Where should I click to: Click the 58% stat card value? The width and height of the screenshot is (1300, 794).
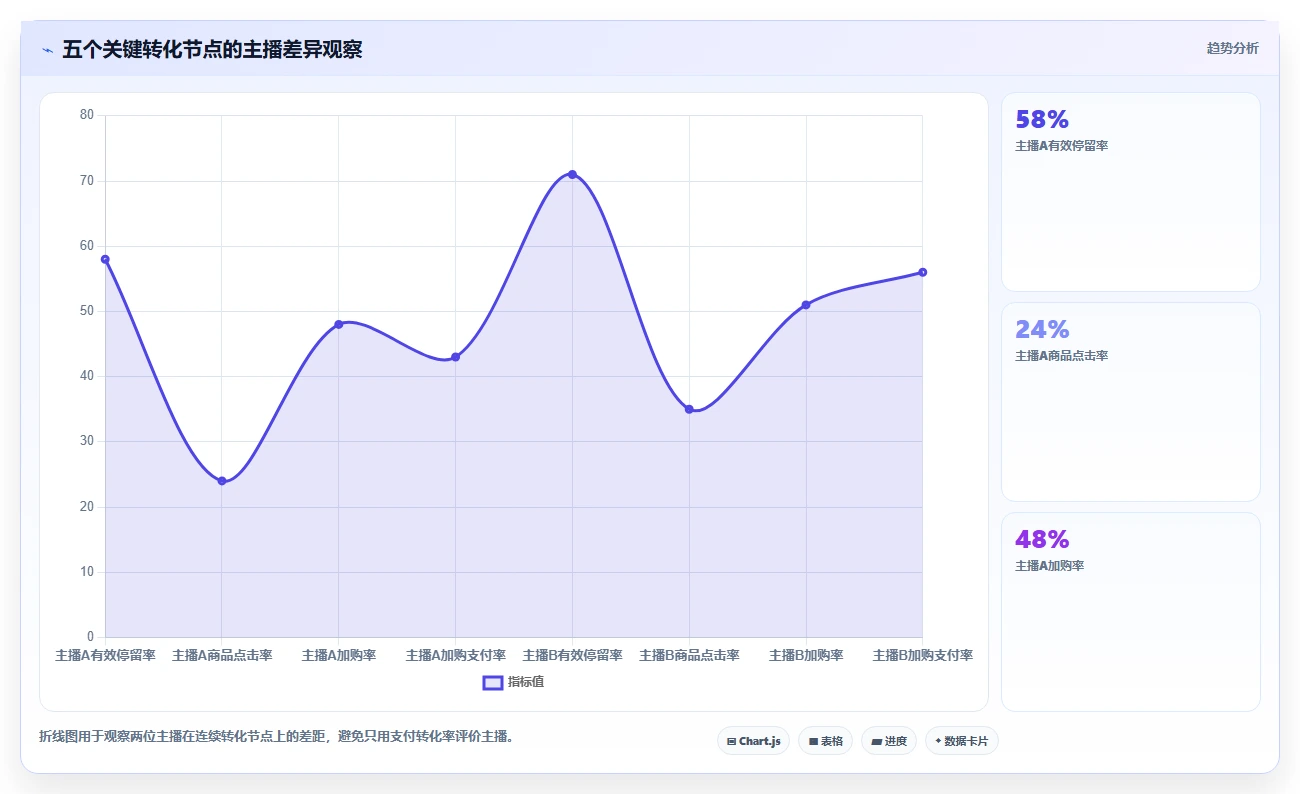(1042, 120)
